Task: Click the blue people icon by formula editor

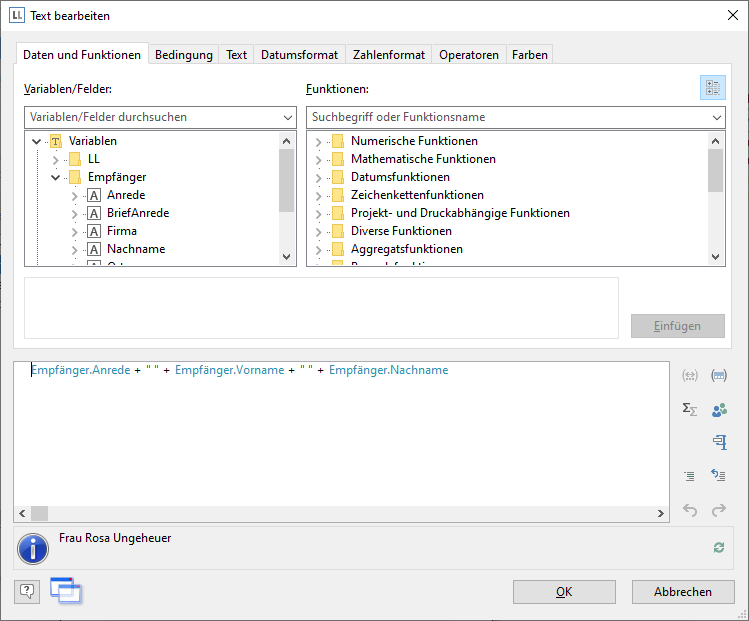Action: [718, 409]
